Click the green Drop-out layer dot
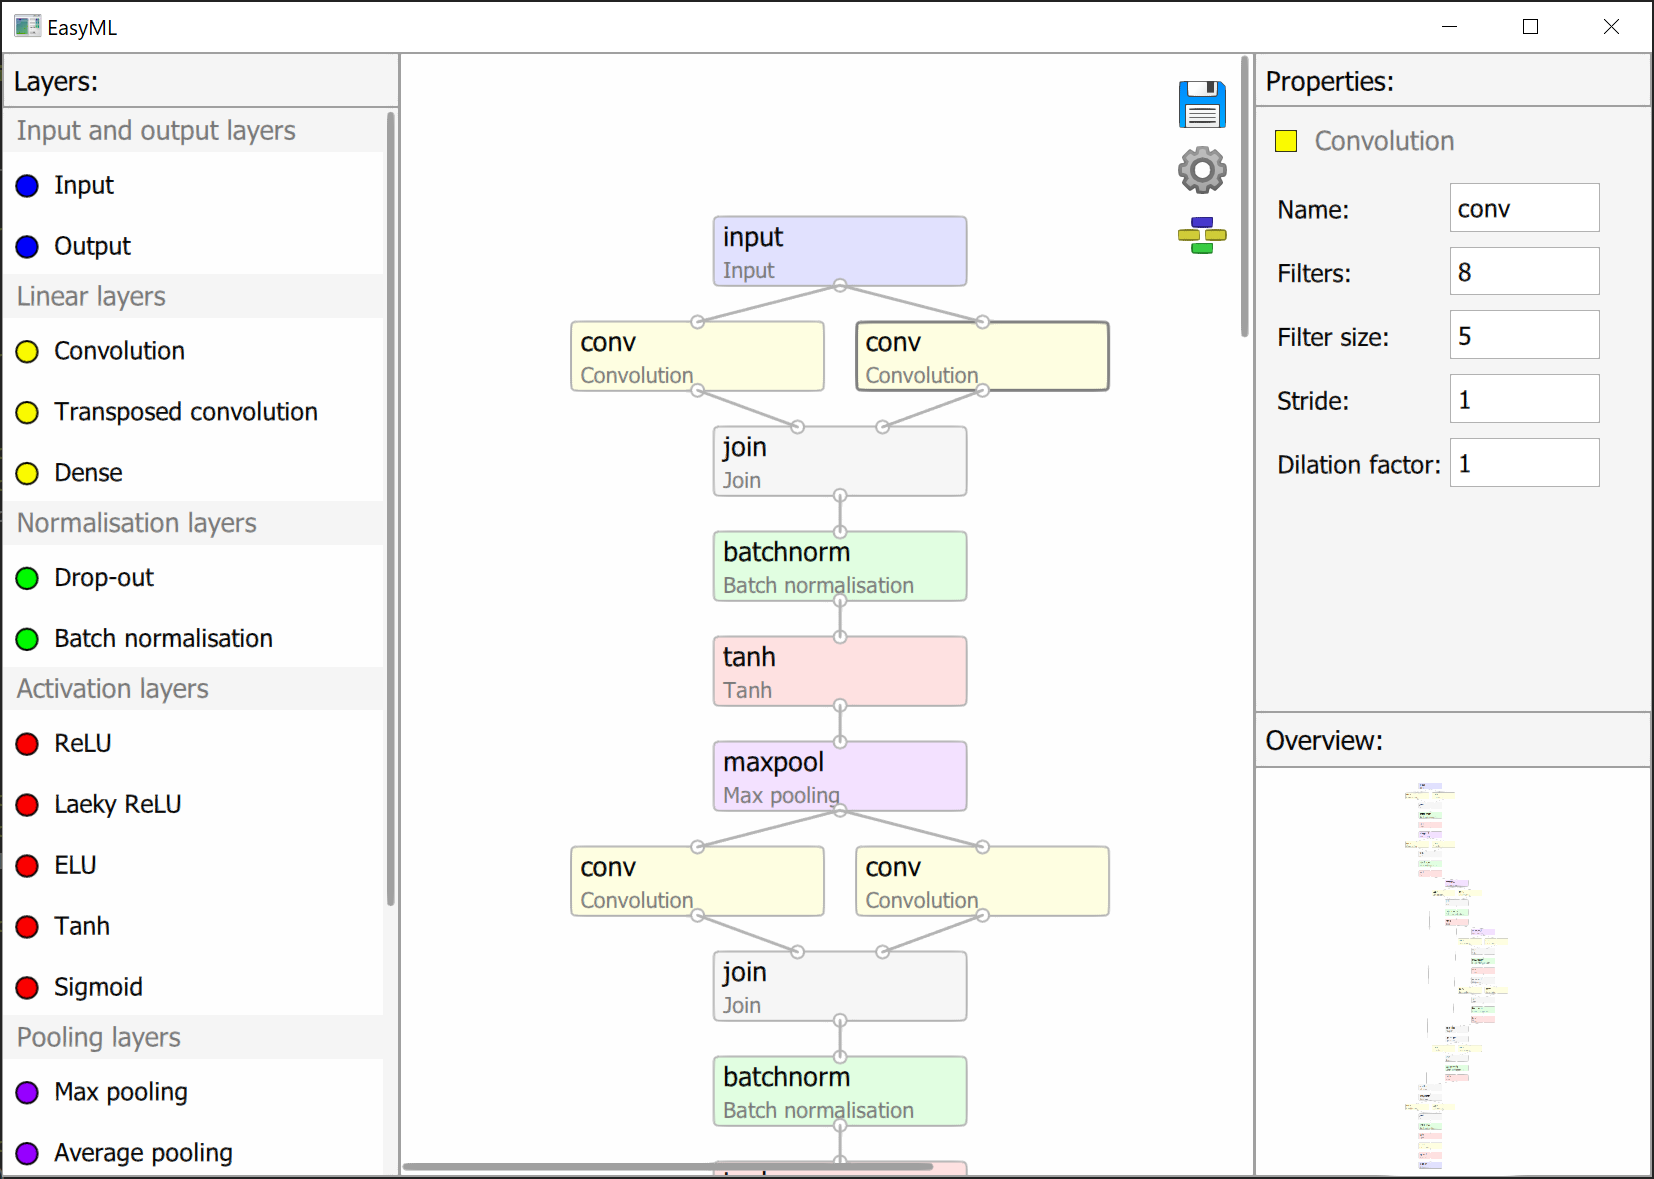The width and height of the screenshot is (1654, 1179). [x=28, y=578]
